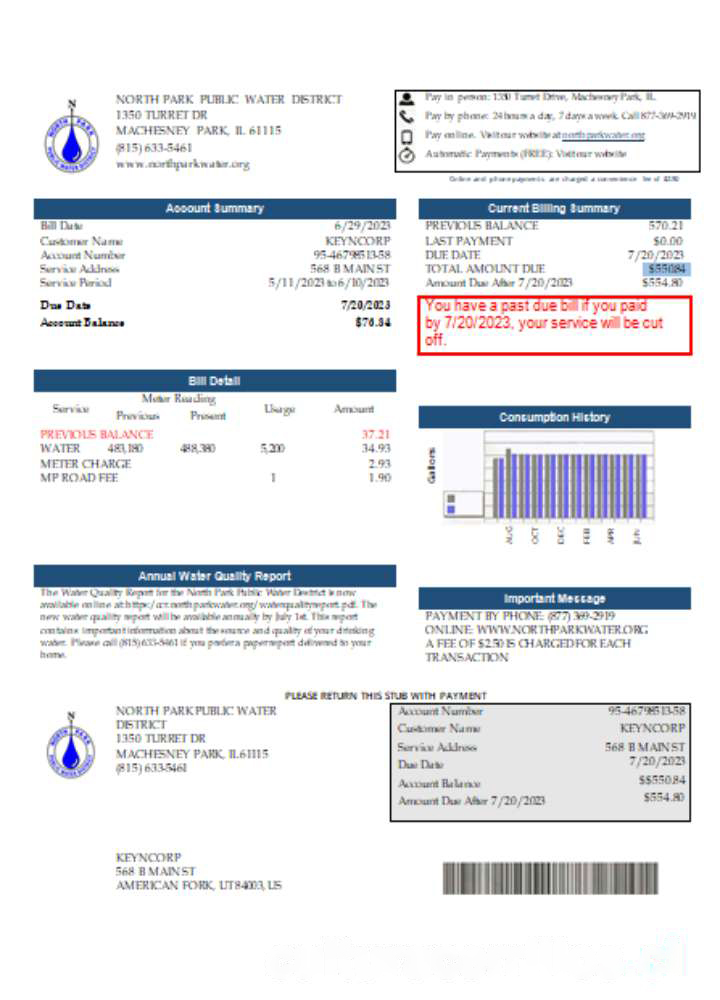Click the Important Message header
The height and width of the screenshot is (1000, 720).
click(553, 598)
